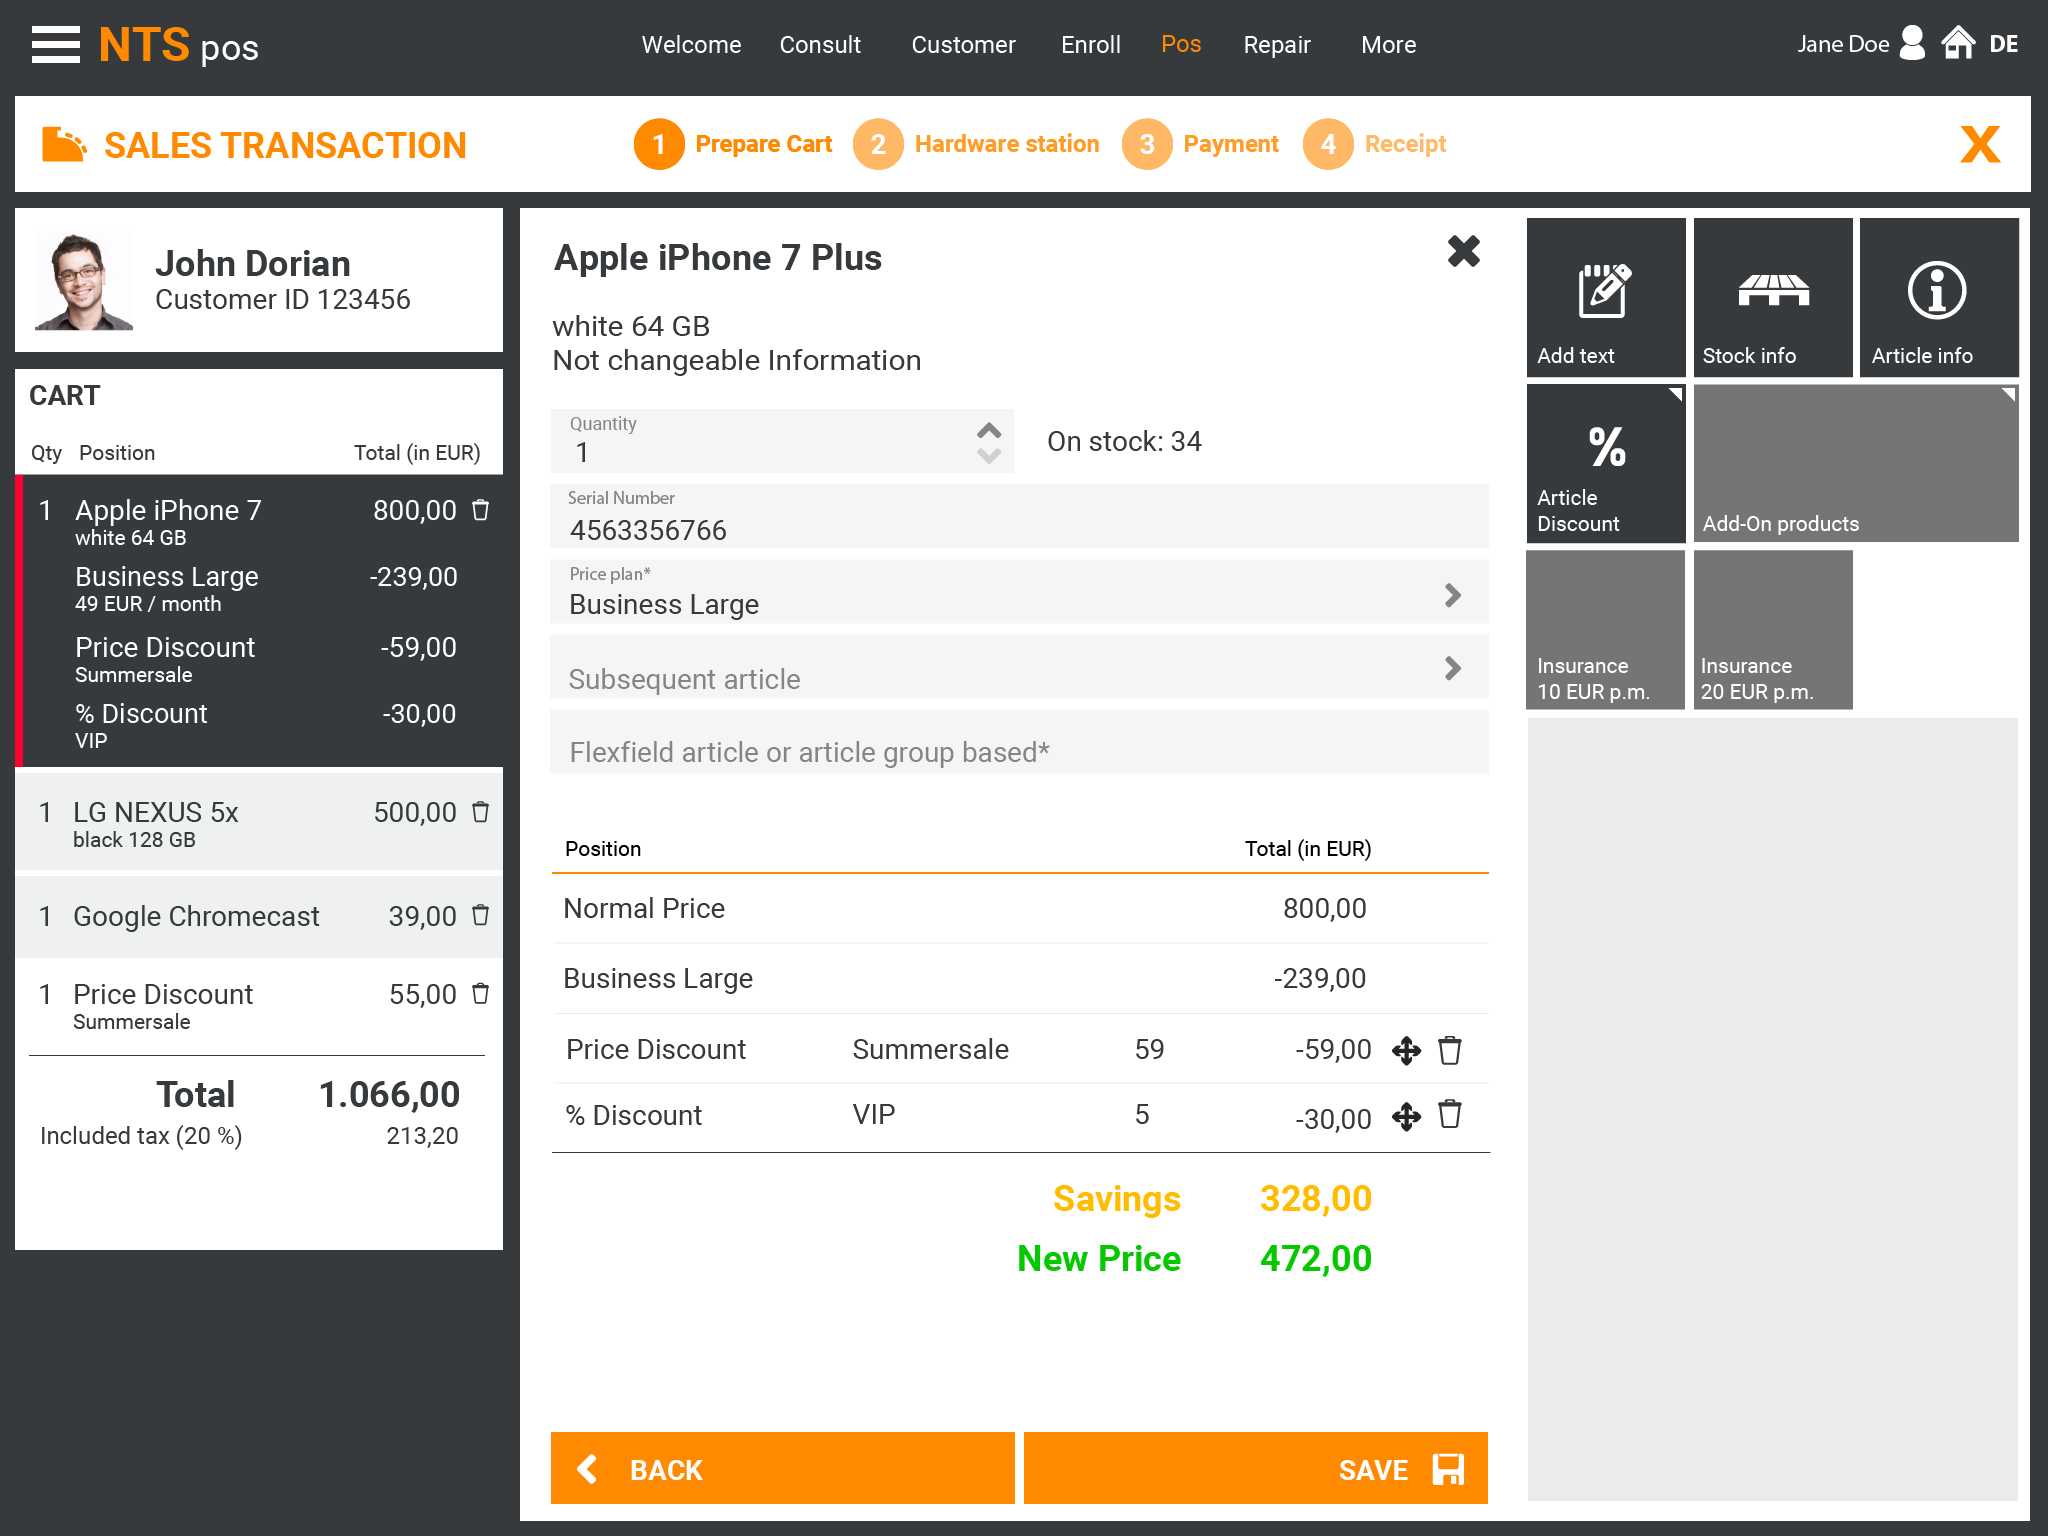This screenshot has height=1536, width=2048.
Task: Click the cart Total 1.066,00
Action: (x=389, y=1094)
